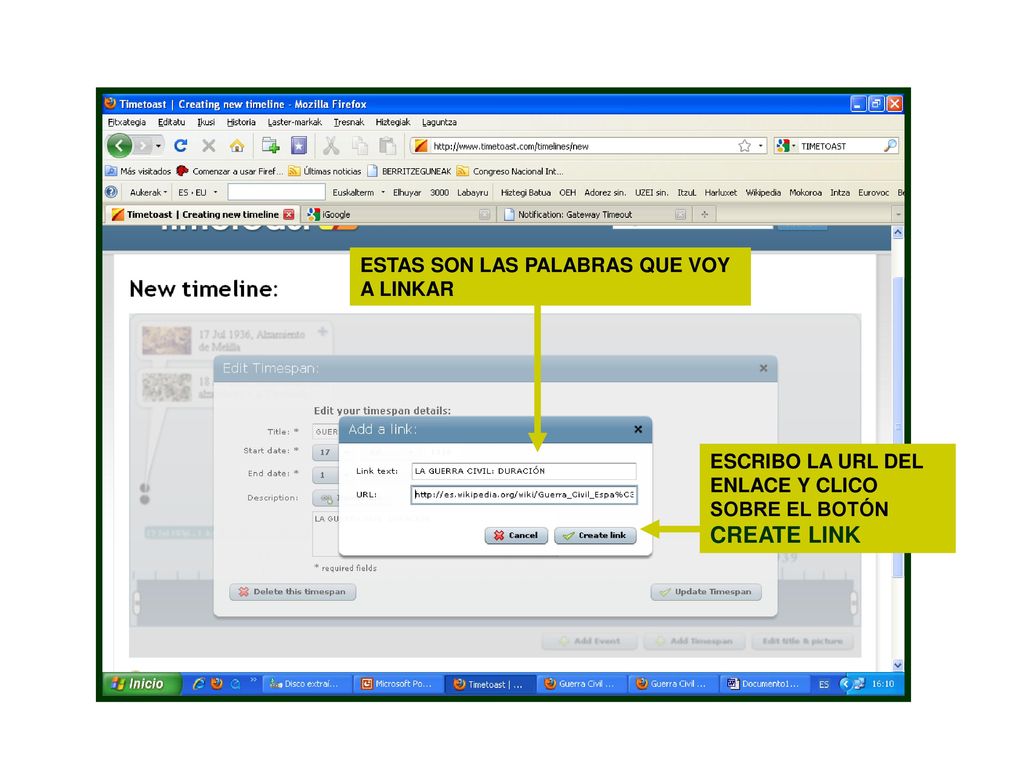The image size is (1024, 768).
Task: Click the Elhuyar dictionary button
Action: [406, 193]
